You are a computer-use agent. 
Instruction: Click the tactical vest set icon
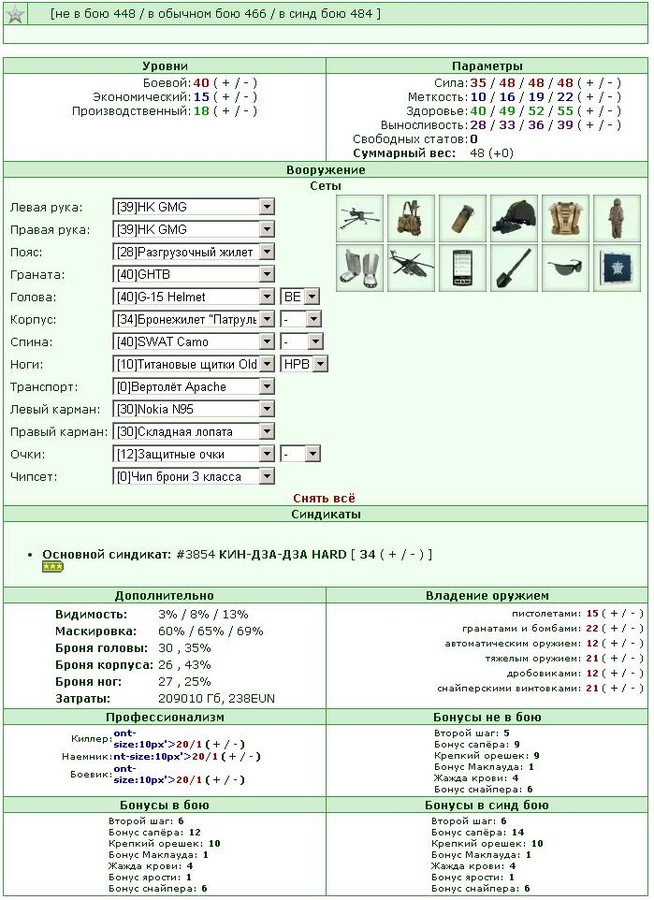pos(411,218)
